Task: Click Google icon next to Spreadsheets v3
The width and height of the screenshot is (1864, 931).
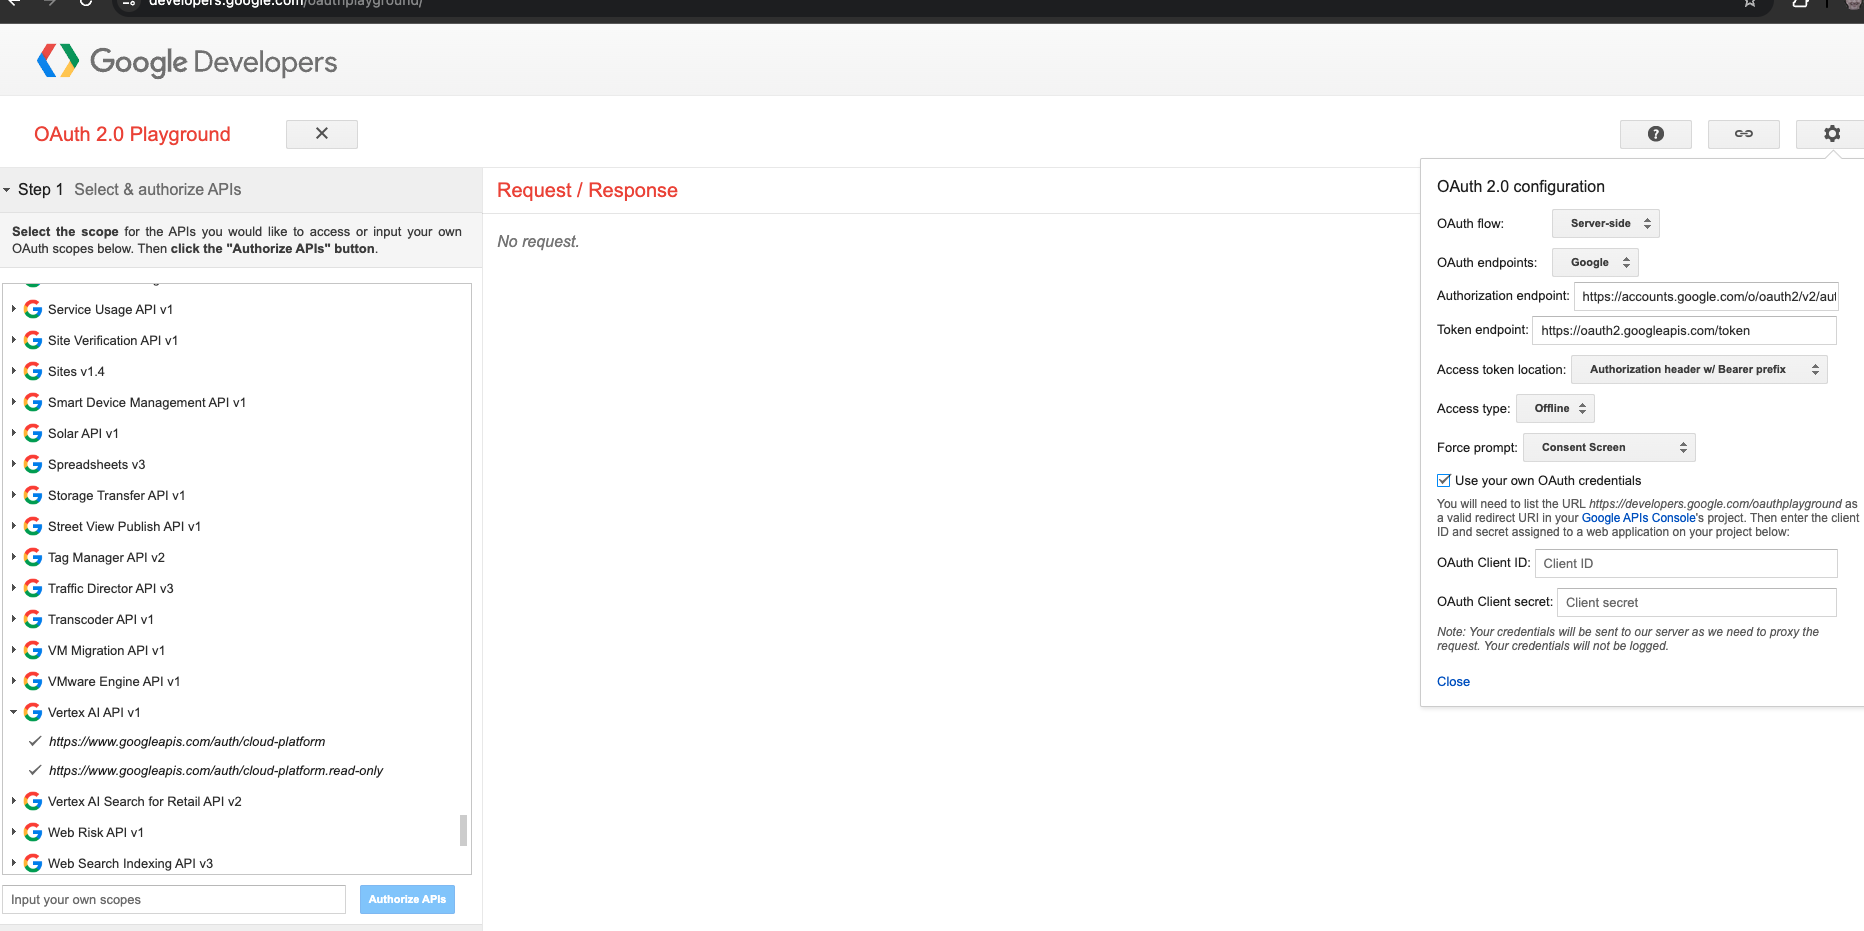Action: click(33, 465)
